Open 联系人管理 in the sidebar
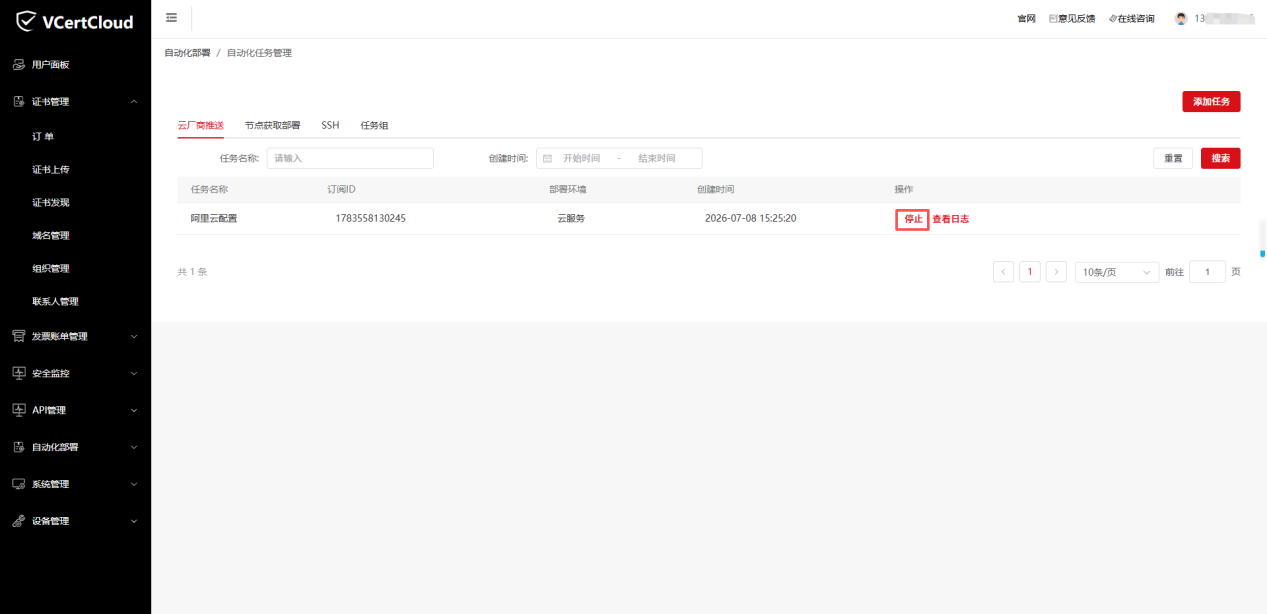The width and height of the screenshot is (1267, 614). 55,302
